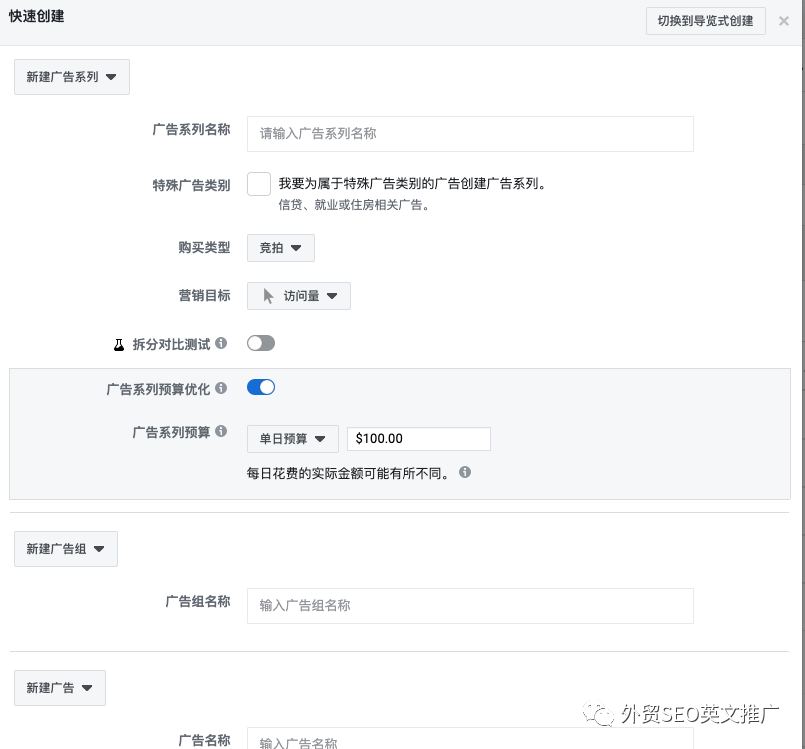
Task: Enable the 拆分对比测试 toggle
Action: tap(260, 342)
